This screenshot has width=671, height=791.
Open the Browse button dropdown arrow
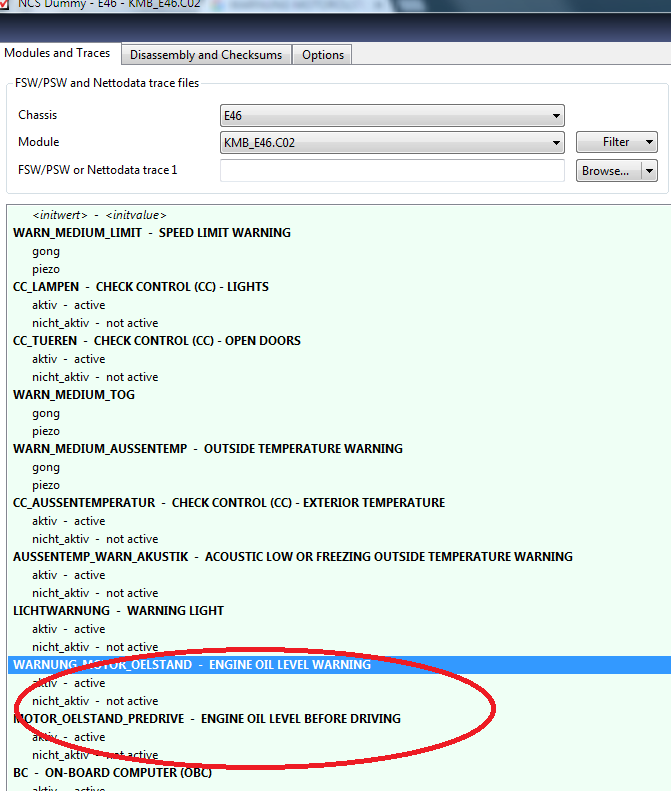tap(650, 171)
